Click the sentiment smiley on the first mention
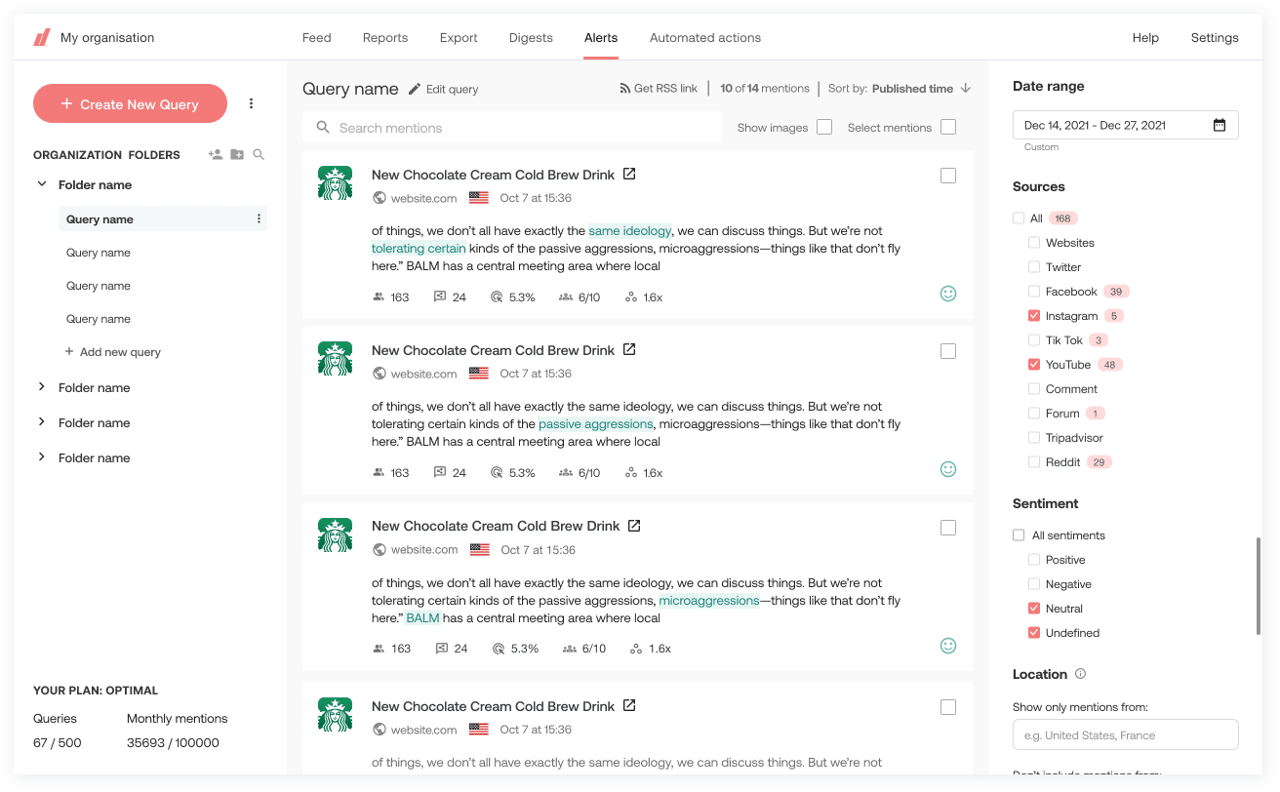The height and width of the screenshot is (792, 1280). pos(948,293)
